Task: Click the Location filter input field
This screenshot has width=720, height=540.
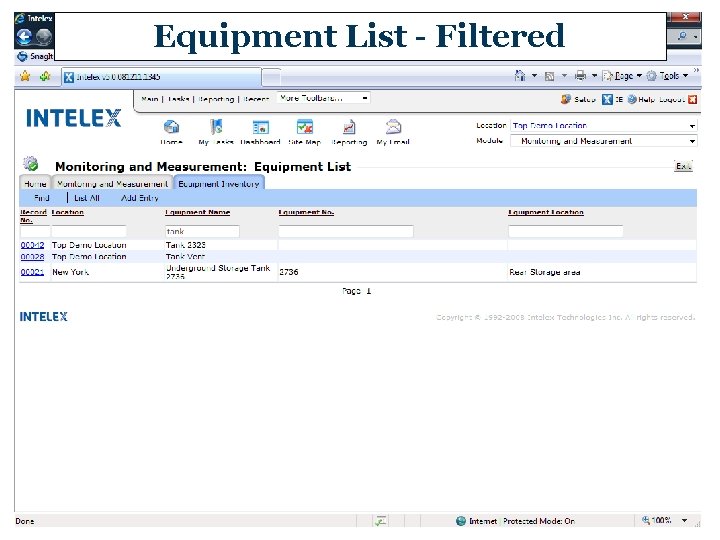Action: [89, 231]
